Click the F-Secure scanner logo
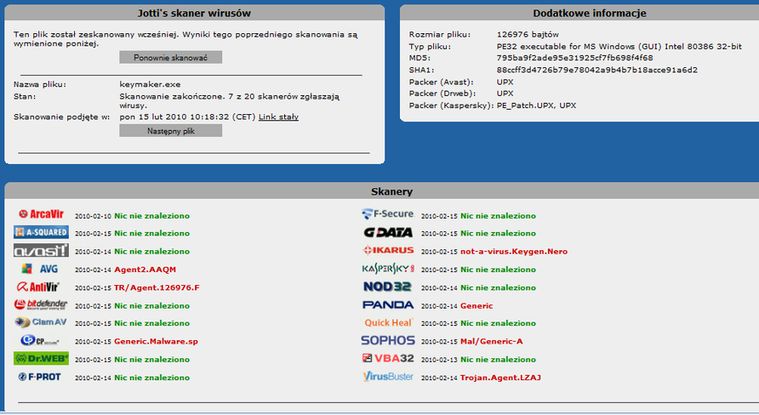 pyautogui.click(x=388, y=214)
